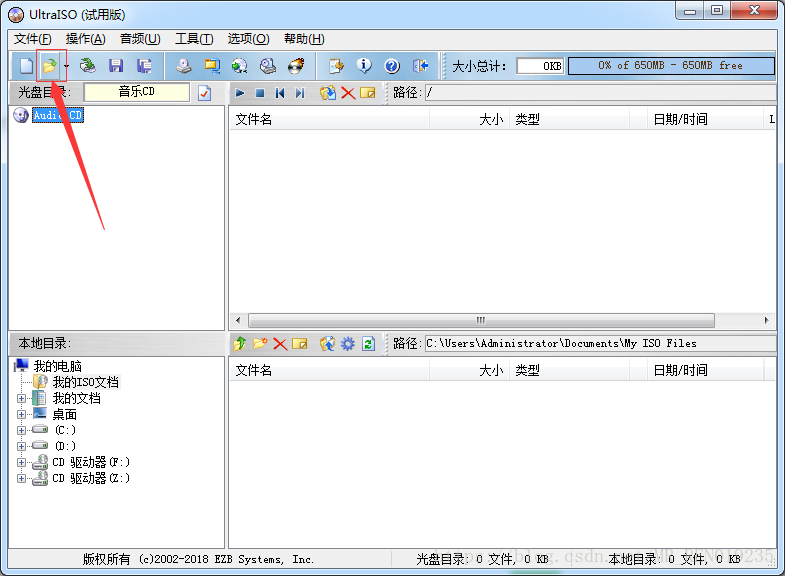Click the local path field C:\Users\Administrator

click(601, 344)
